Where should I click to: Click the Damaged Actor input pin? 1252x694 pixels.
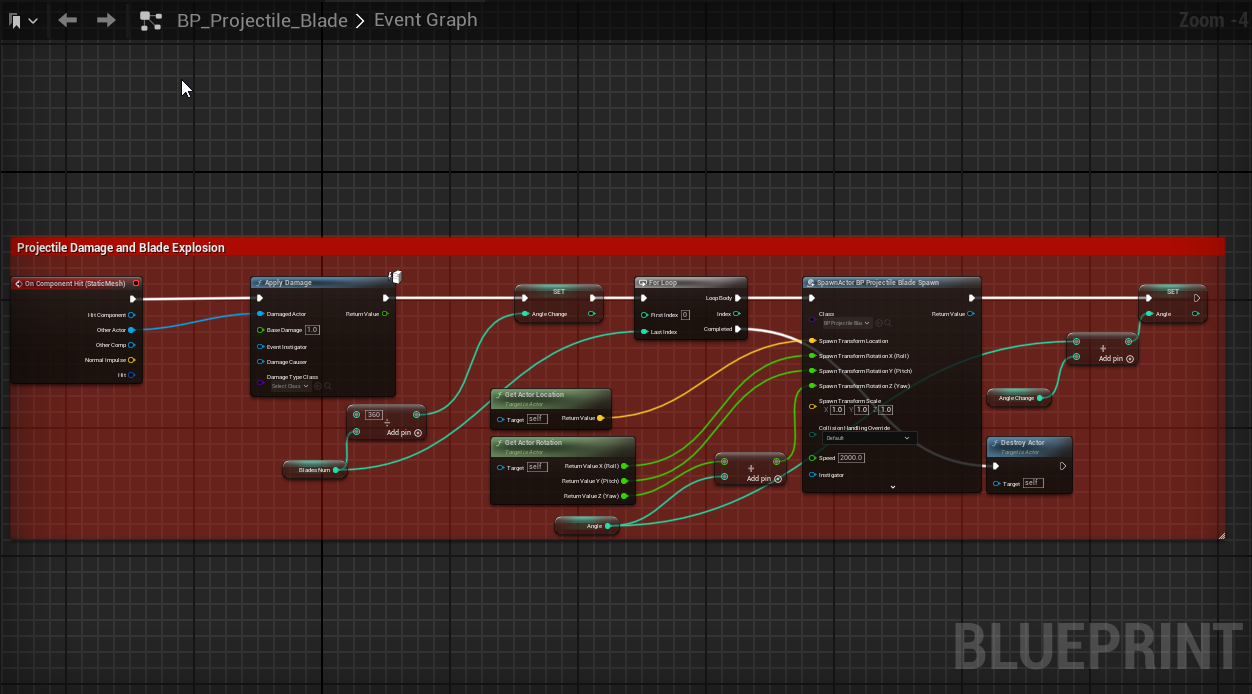[x=260, y=314]
